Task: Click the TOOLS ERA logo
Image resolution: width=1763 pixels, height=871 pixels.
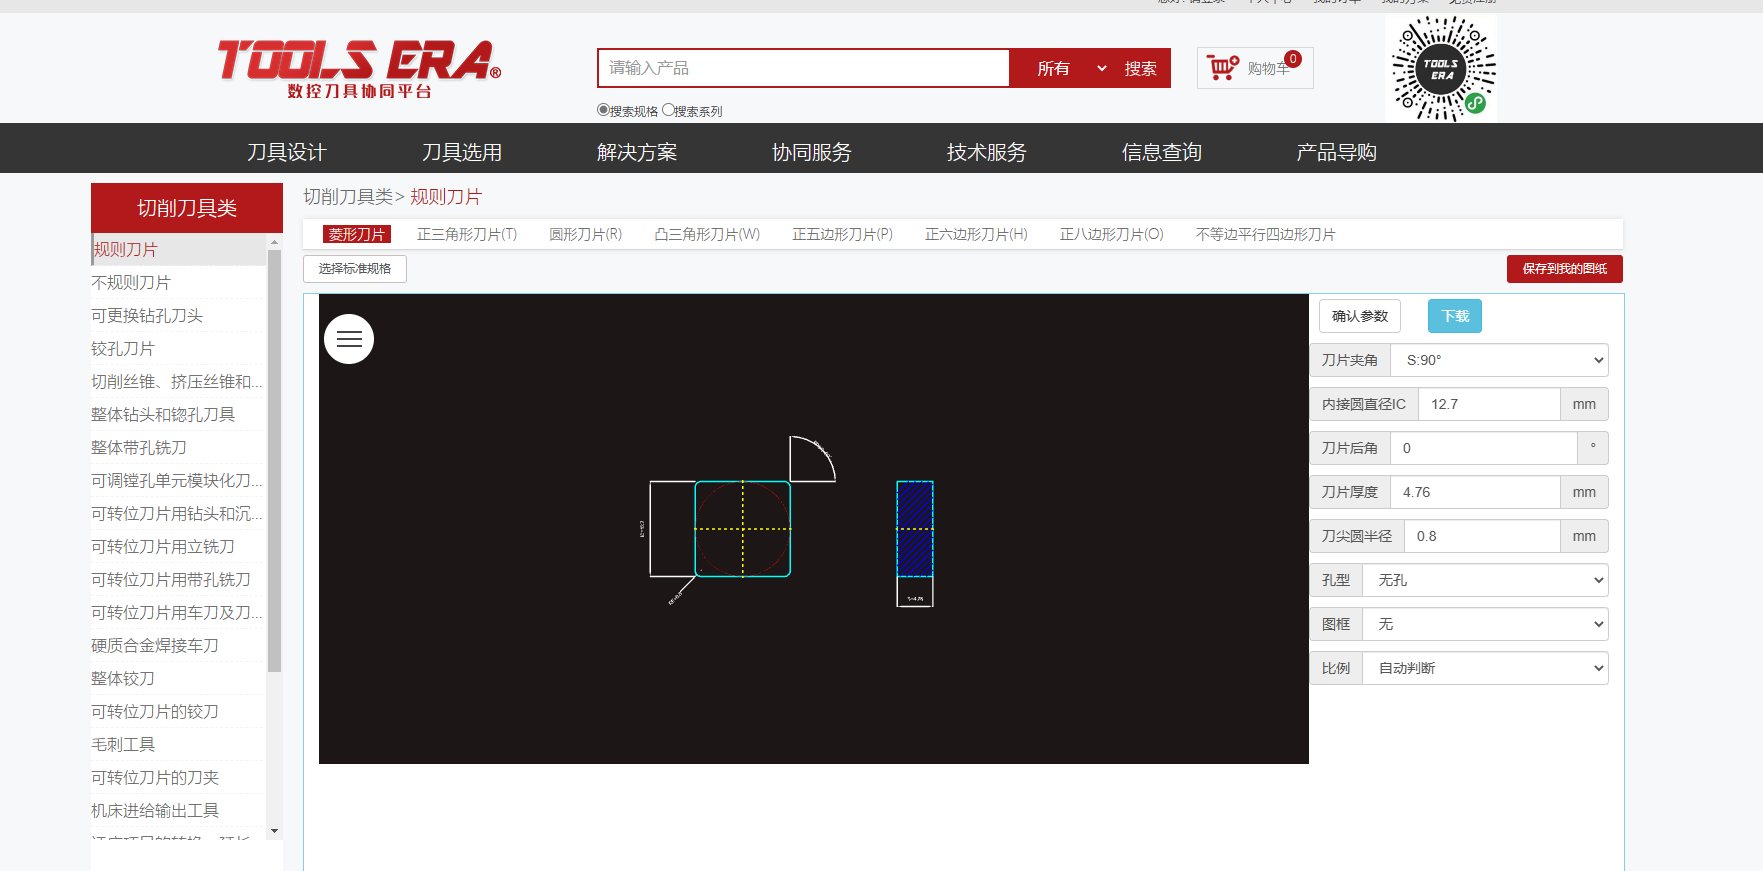Action: [x=359, y=68]
